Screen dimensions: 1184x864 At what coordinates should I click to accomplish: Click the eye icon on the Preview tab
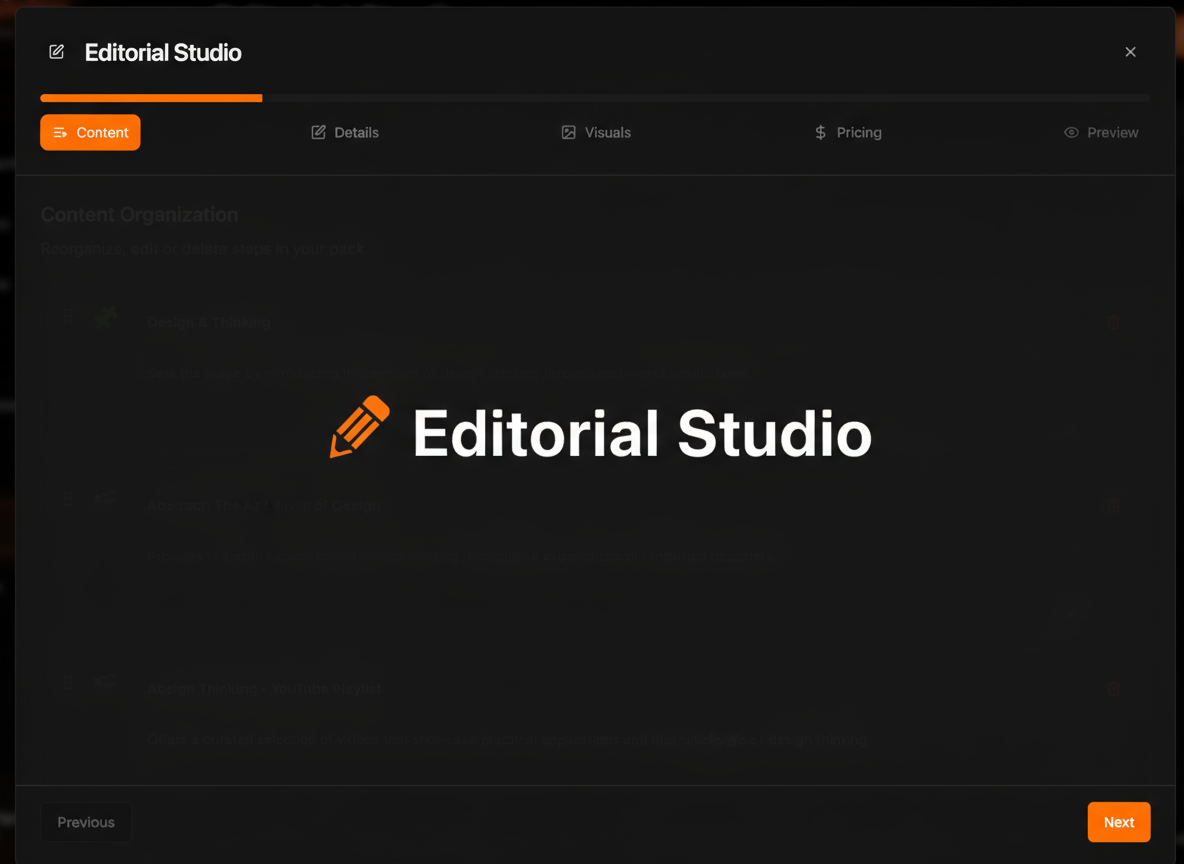pyautogui.click(x=1071, y=132)
